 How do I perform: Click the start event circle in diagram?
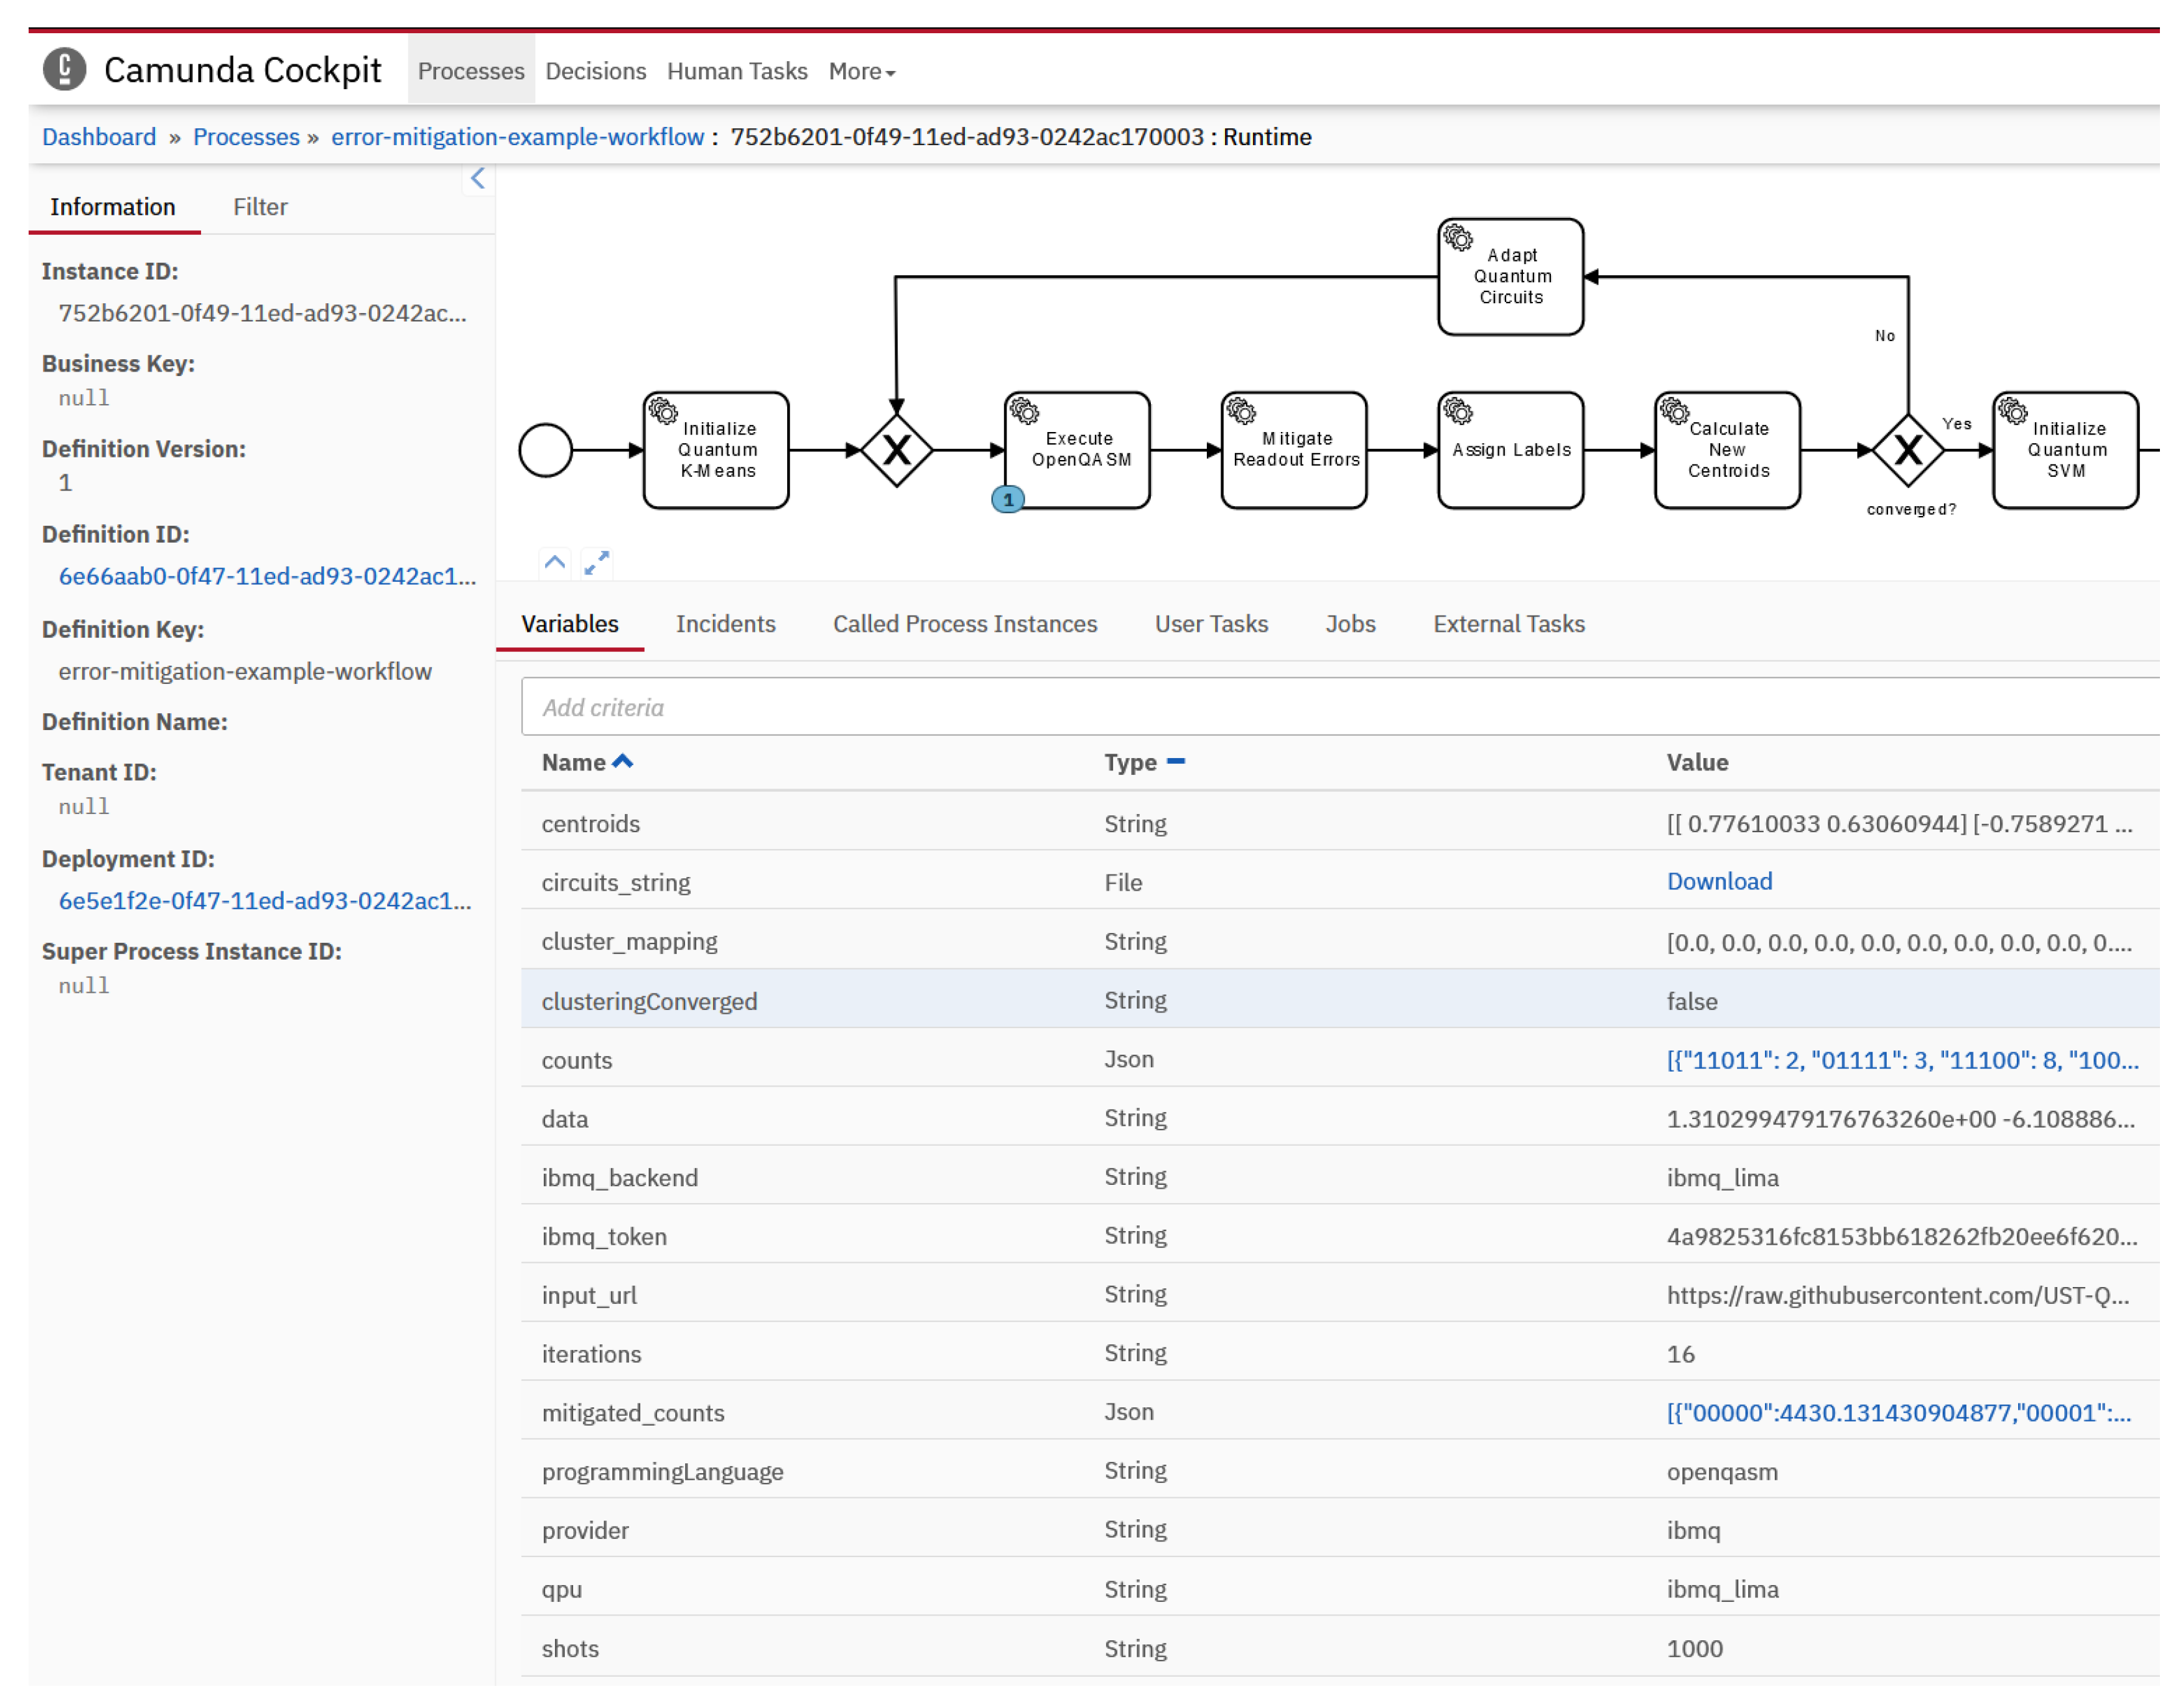(545, 450)
